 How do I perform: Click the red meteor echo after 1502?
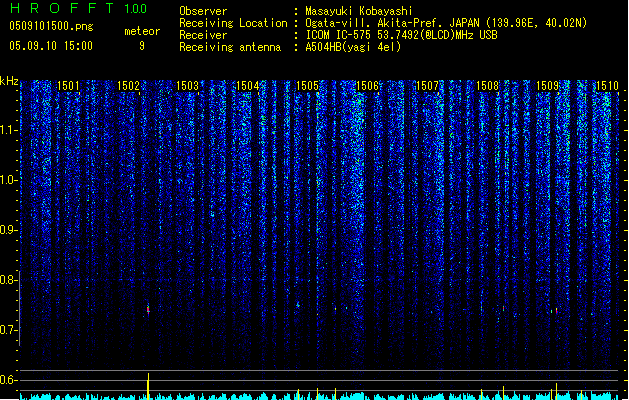pos(148,309)
